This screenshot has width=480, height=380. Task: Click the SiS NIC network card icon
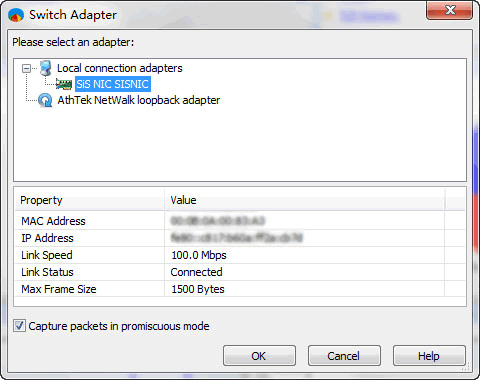[64, 84]
